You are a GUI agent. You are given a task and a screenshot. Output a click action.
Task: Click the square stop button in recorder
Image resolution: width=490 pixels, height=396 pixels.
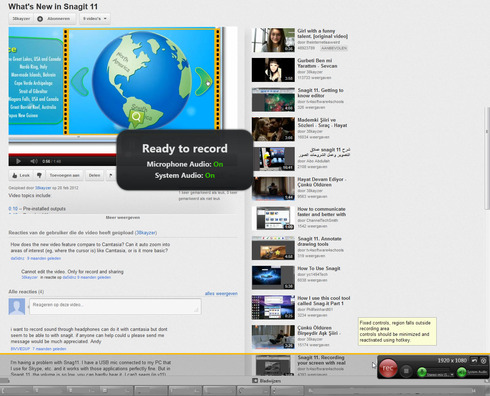coord(406,370)
